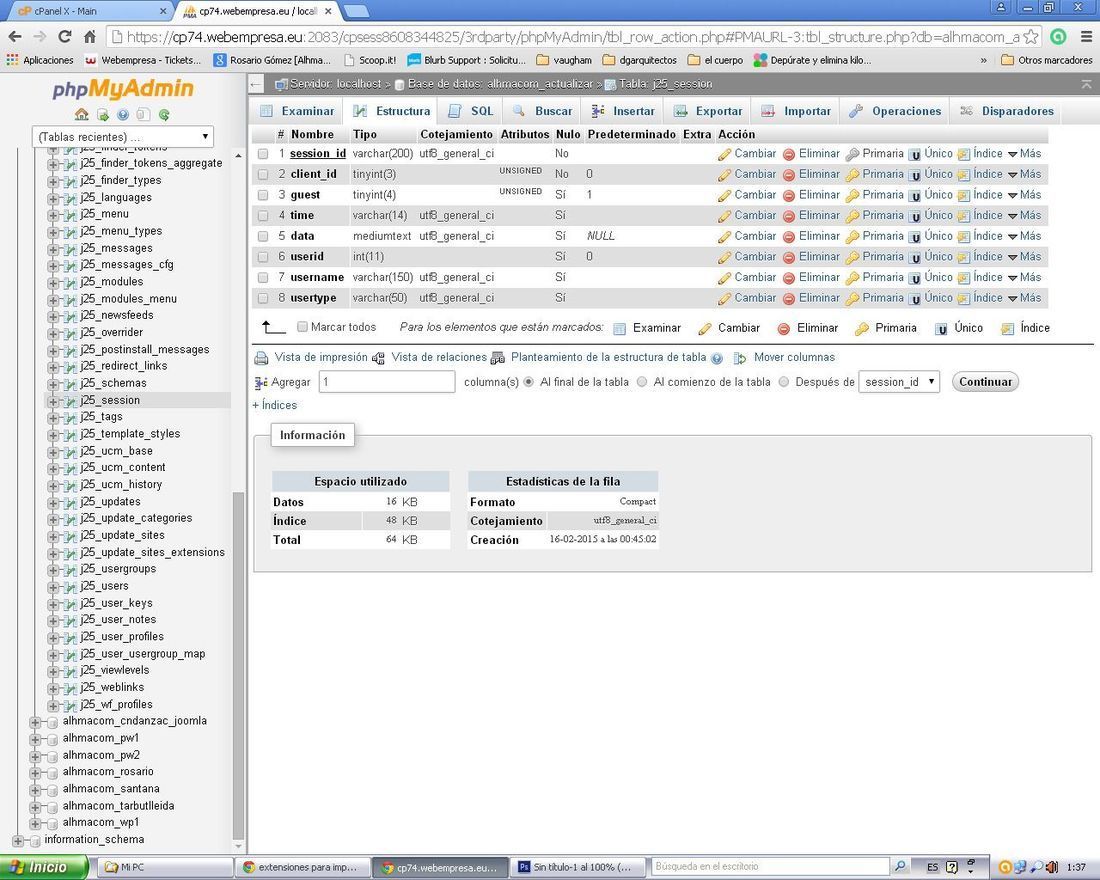1100x880 pixels.
Task: Open the Buscar tab
Action: pyautogui.click(x=542, y=111)
